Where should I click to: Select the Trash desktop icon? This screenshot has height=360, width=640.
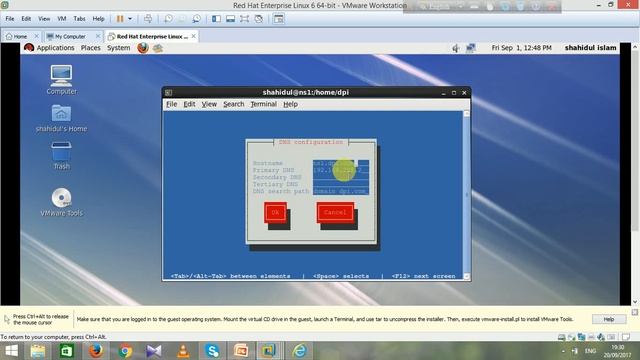pos(62,156)
